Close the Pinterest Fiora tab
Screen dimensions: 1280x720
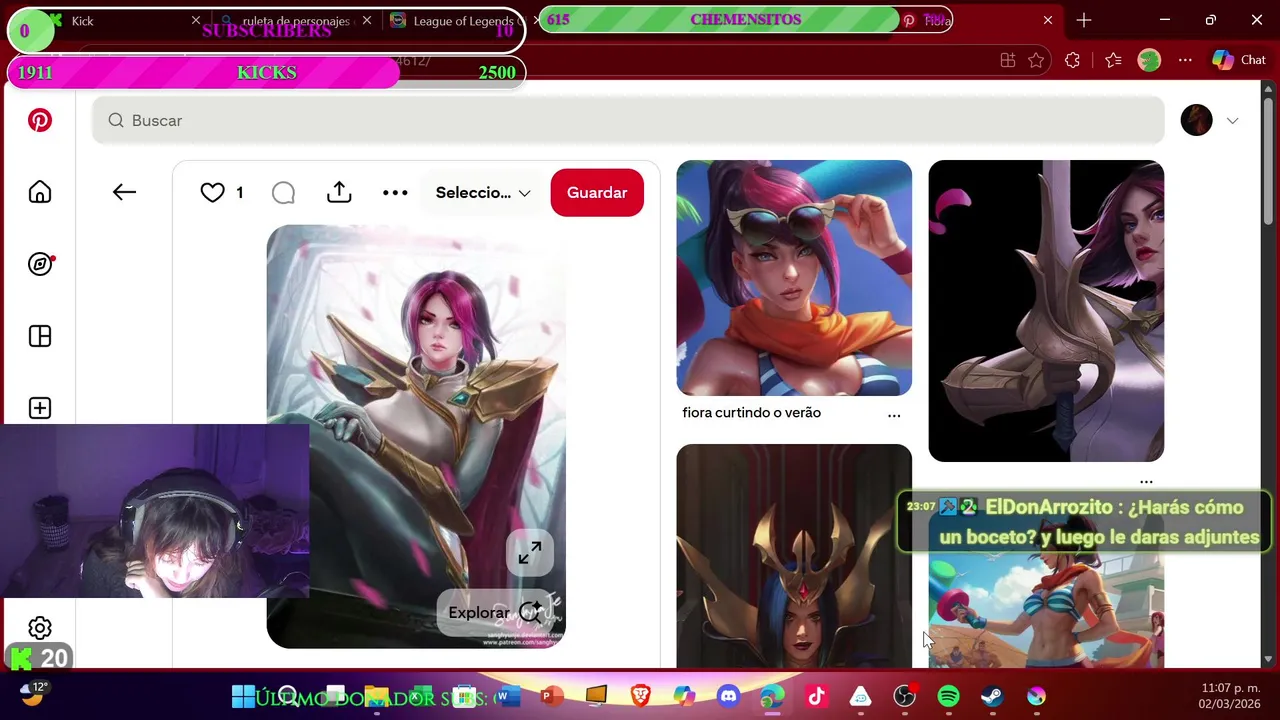click(1048, 20)
